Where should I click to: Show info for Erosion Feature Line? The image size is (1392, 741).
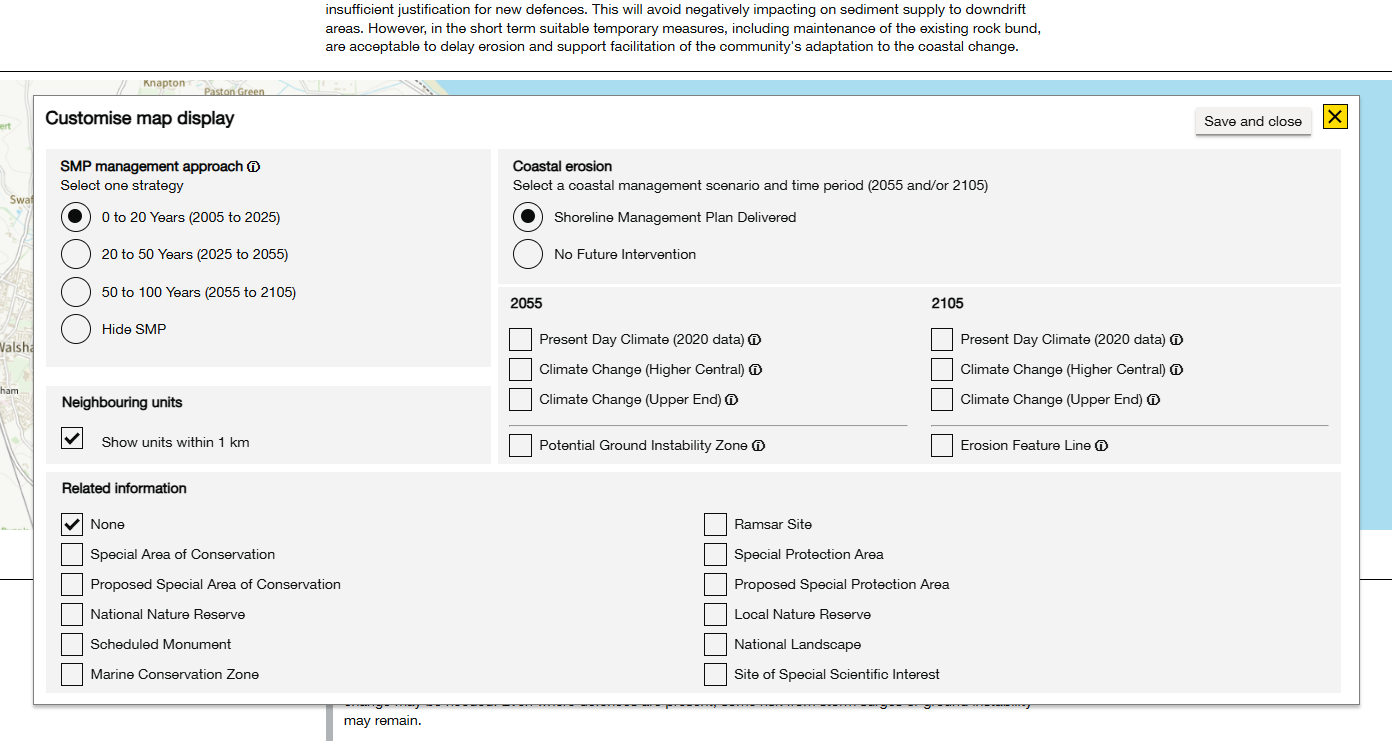click(x=1101, y=446)
